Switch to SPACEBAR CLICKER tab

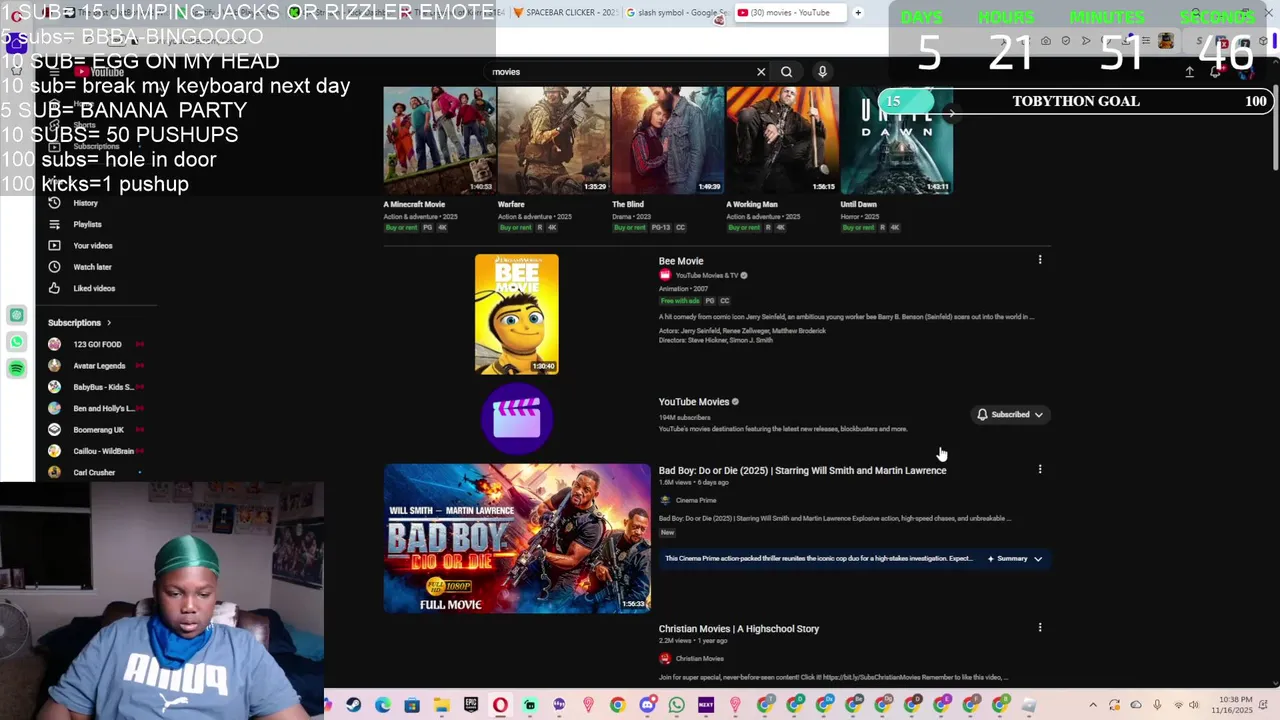pyautogui.click(x=565, y=13)
